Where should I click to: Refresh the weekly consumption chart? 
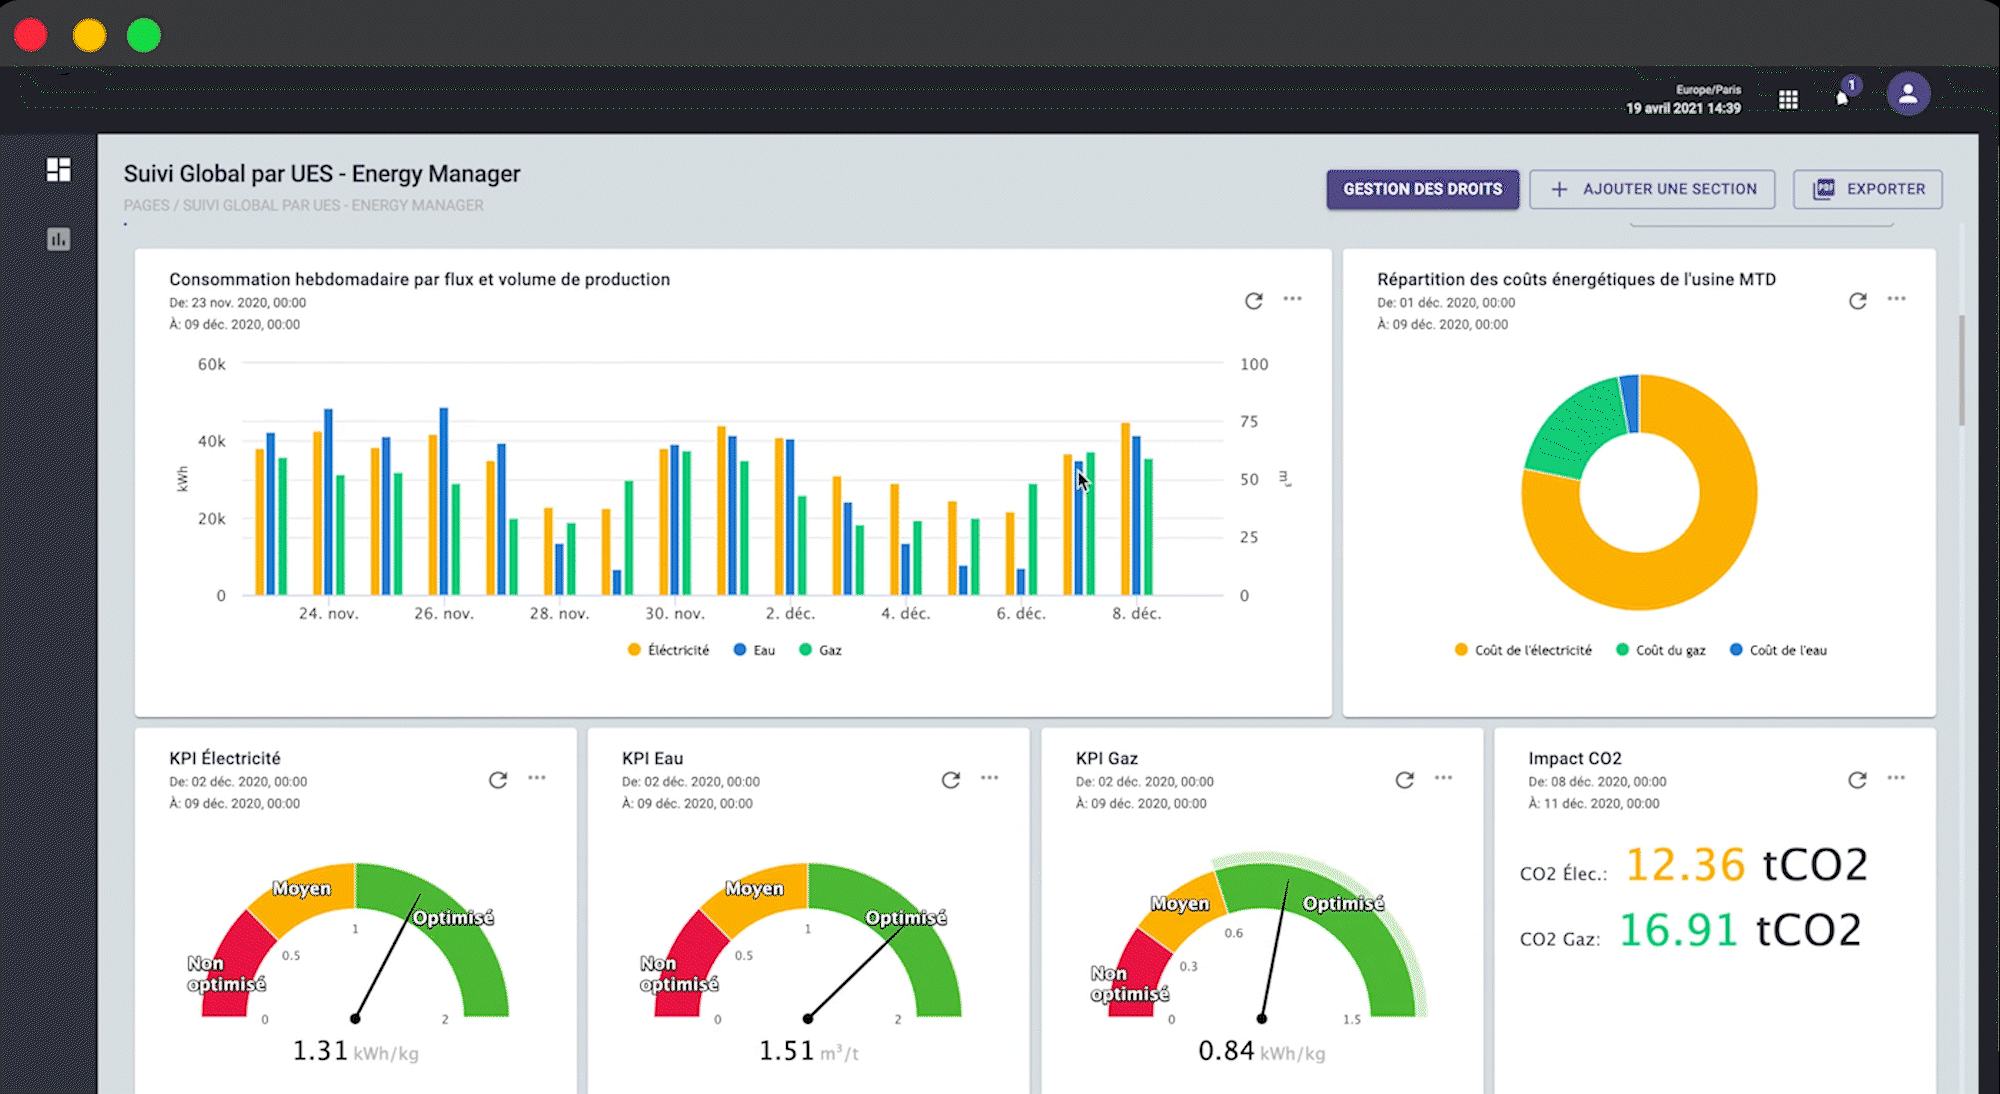click(x=1253, y=300)
